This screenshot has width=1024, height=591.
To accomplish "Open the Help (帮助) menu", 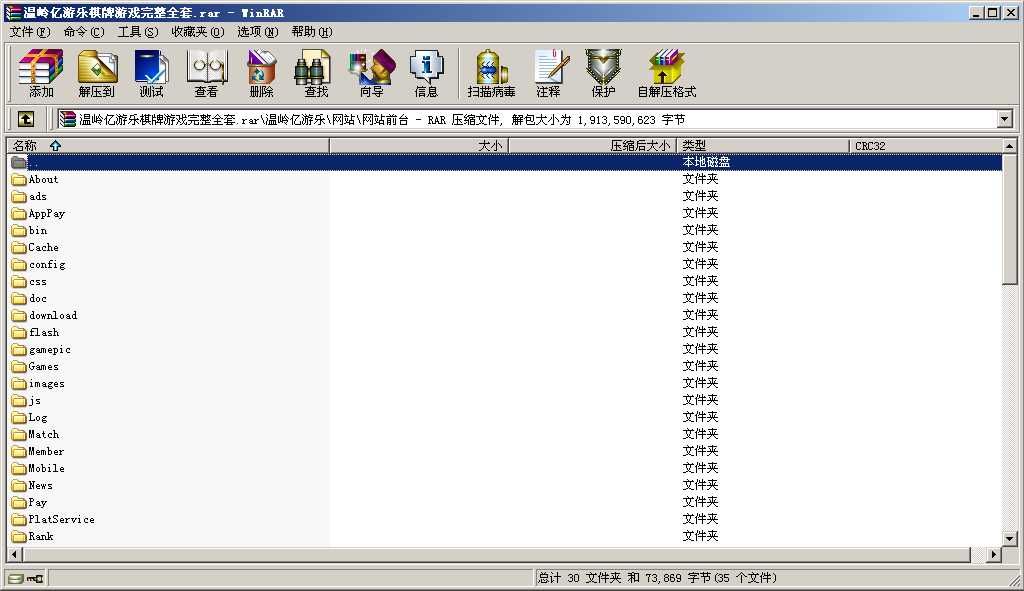I will point(312,32).
